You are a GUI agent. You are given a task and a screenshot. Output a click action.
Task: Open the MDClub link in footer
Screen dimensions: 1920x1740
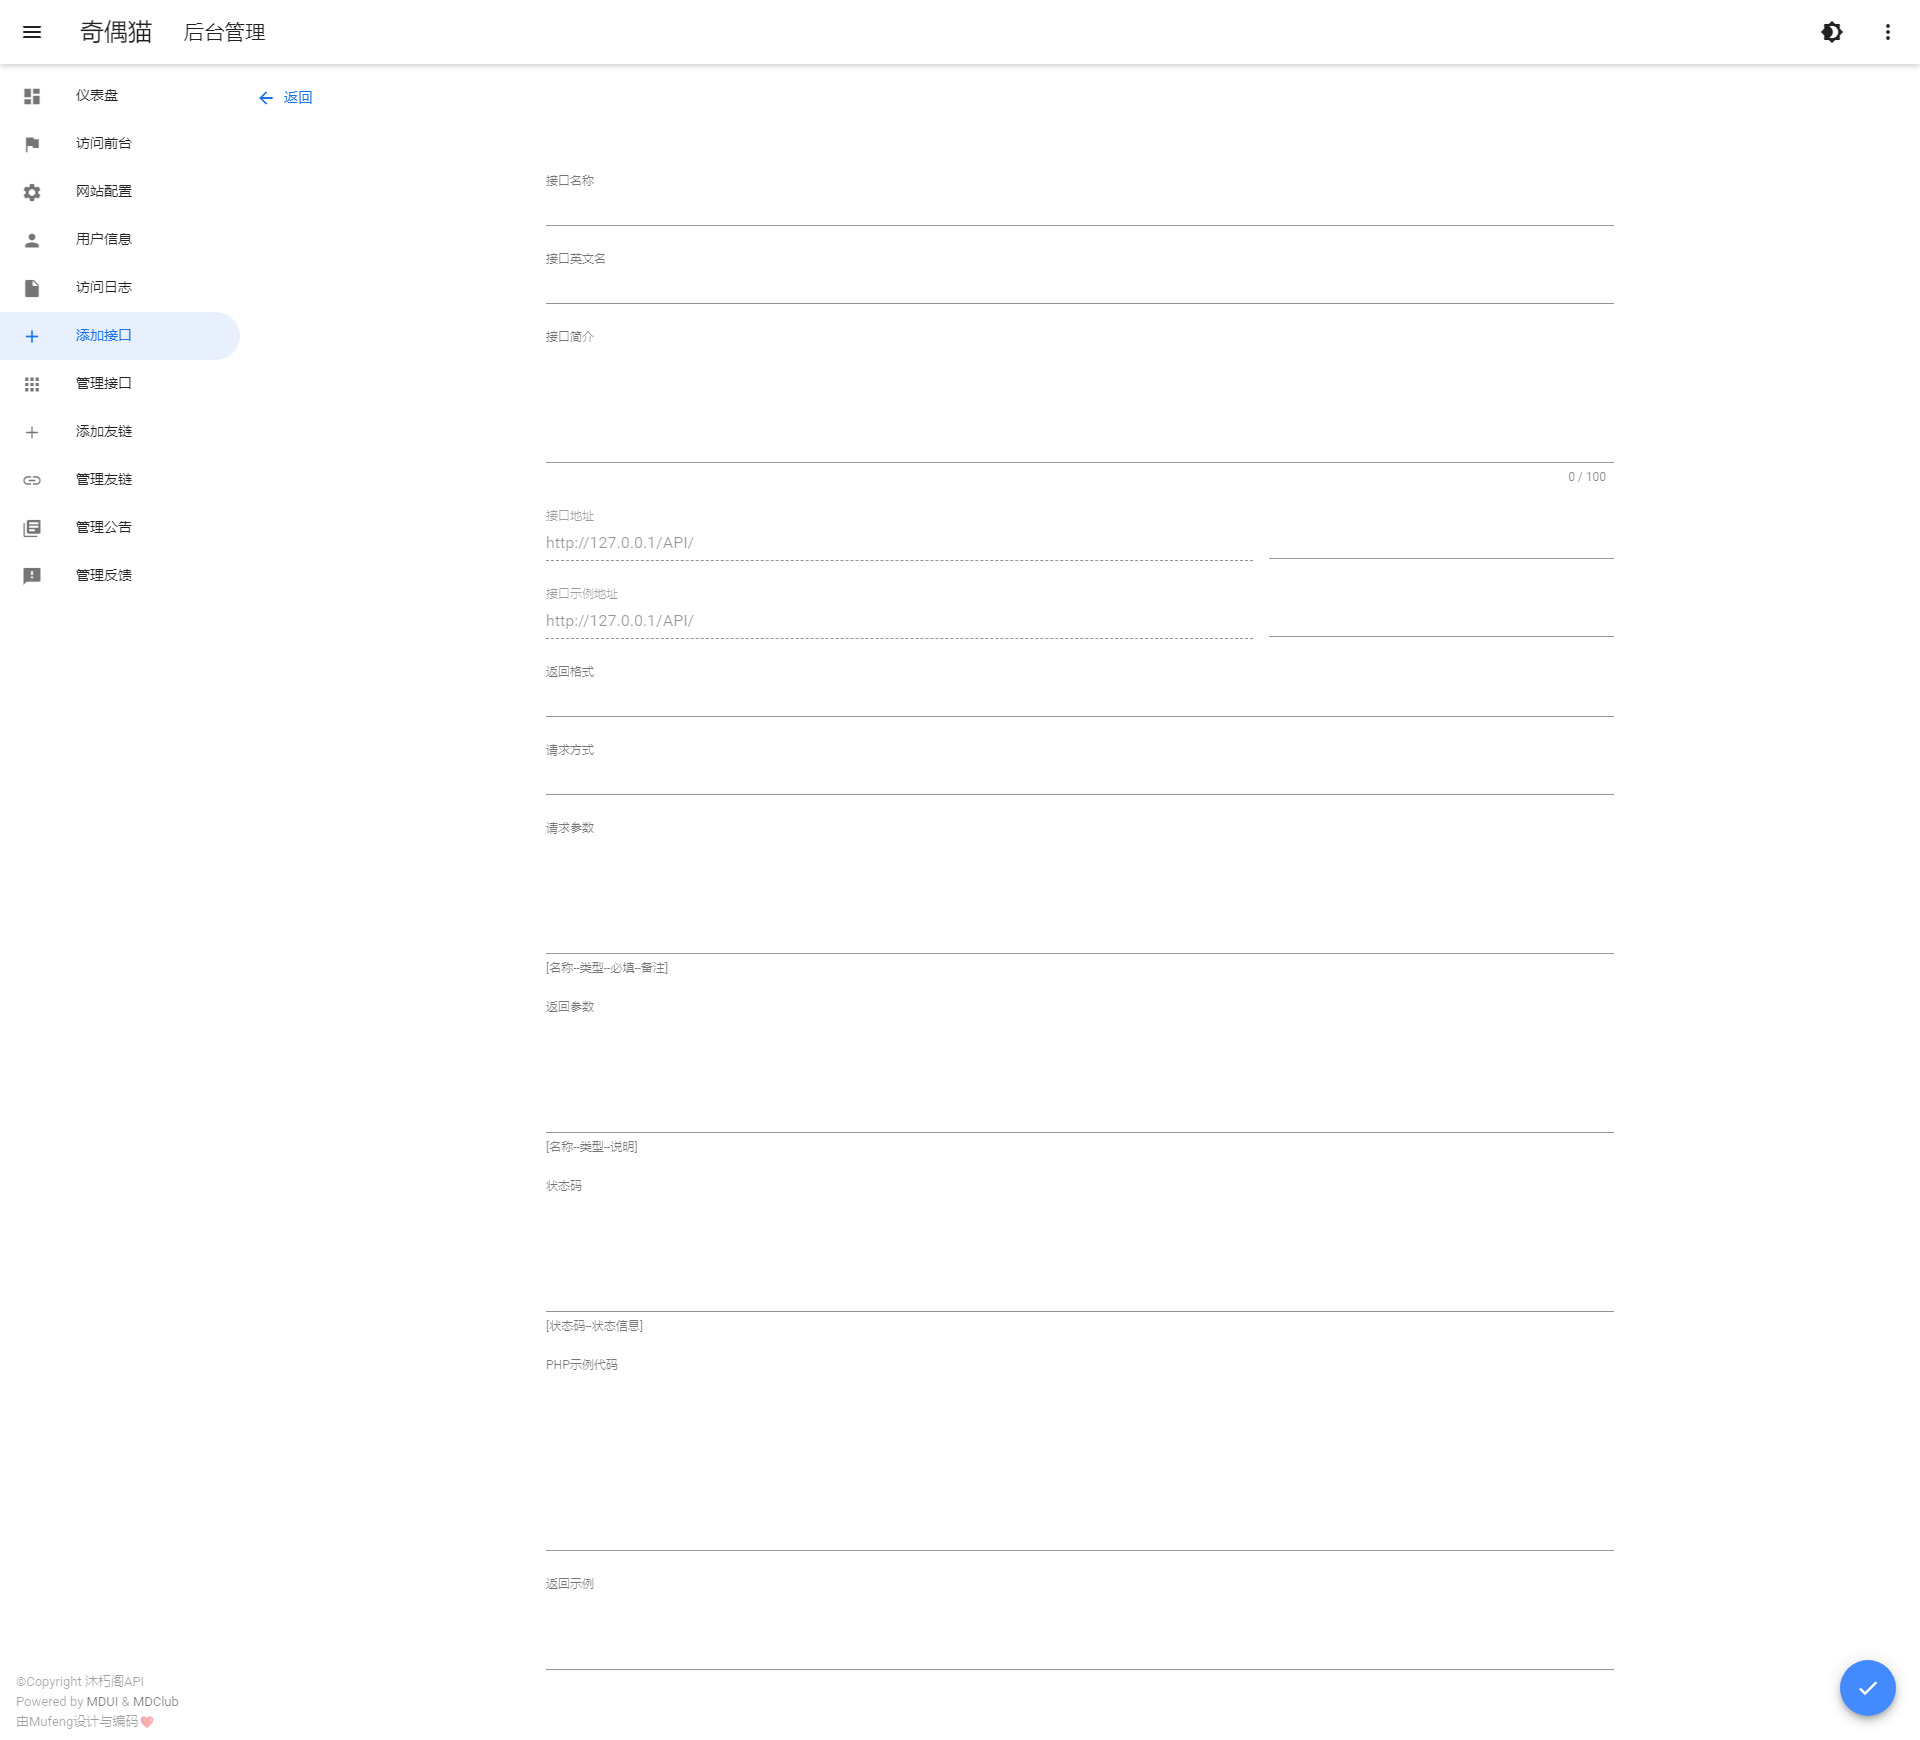point(156,1702)
